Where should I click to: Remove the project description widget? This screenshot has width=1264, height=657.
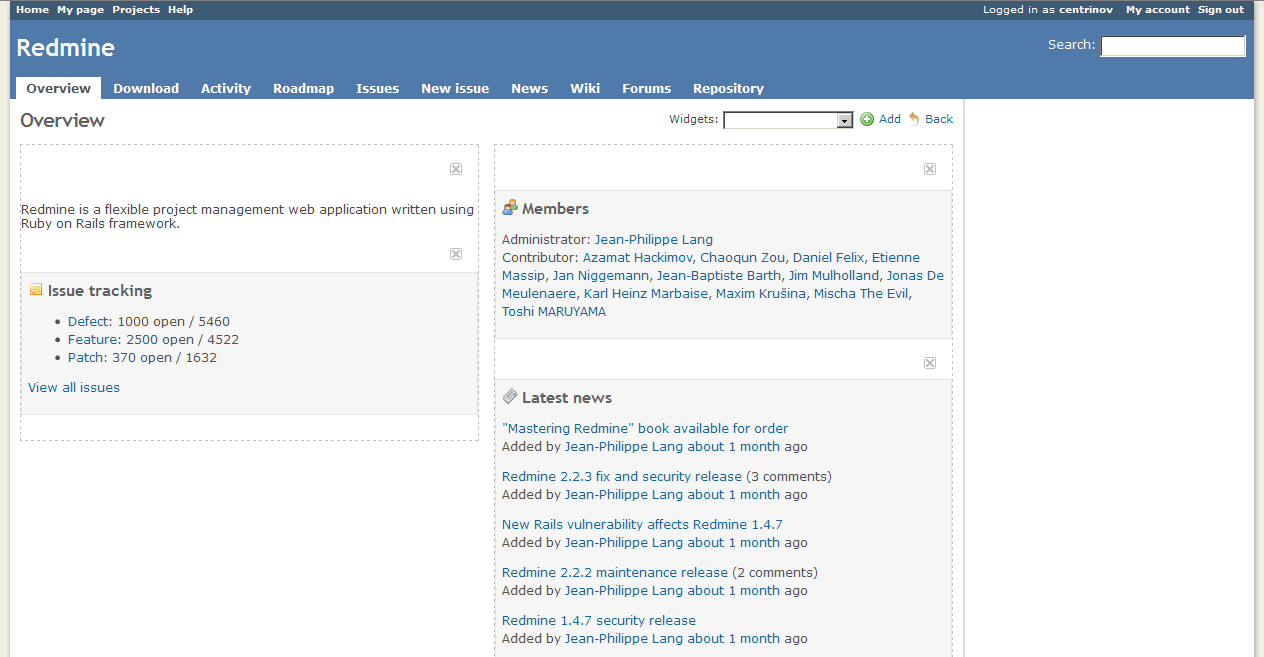pos(456,169)
